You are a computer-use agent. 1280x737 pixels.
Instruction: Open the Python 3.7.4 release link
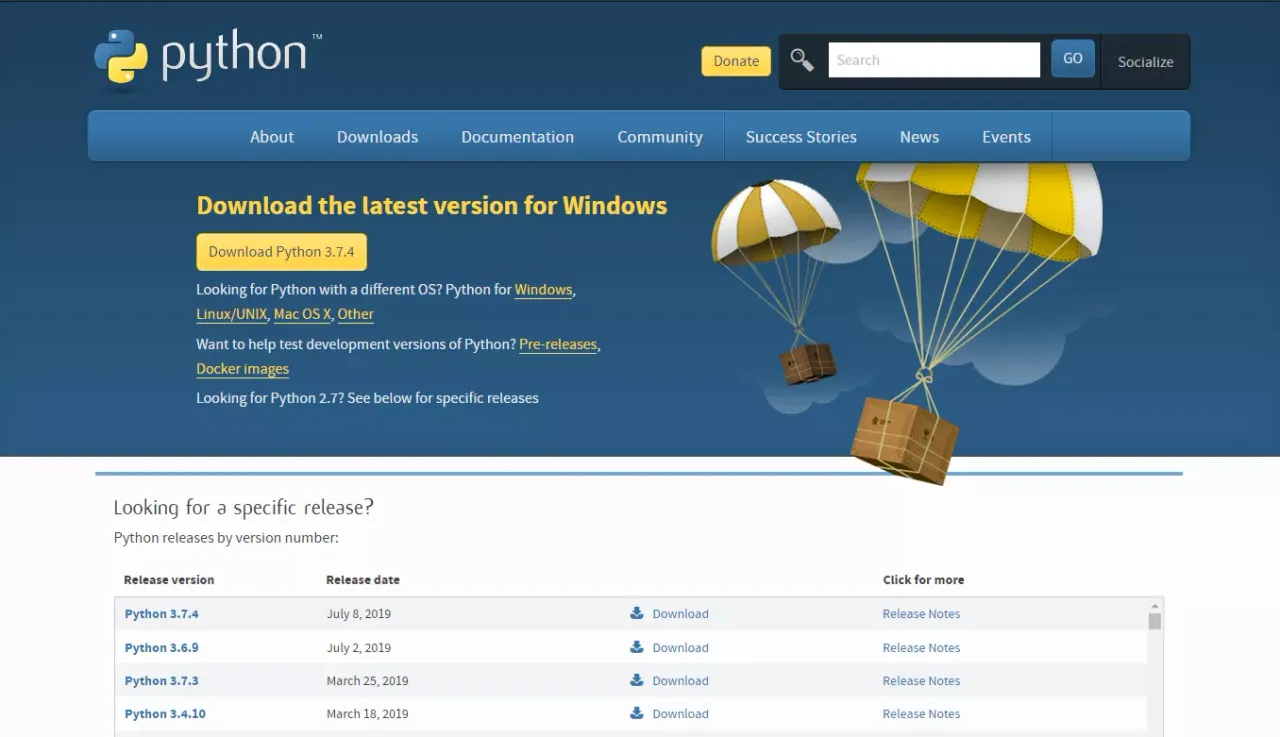(162, 614)
